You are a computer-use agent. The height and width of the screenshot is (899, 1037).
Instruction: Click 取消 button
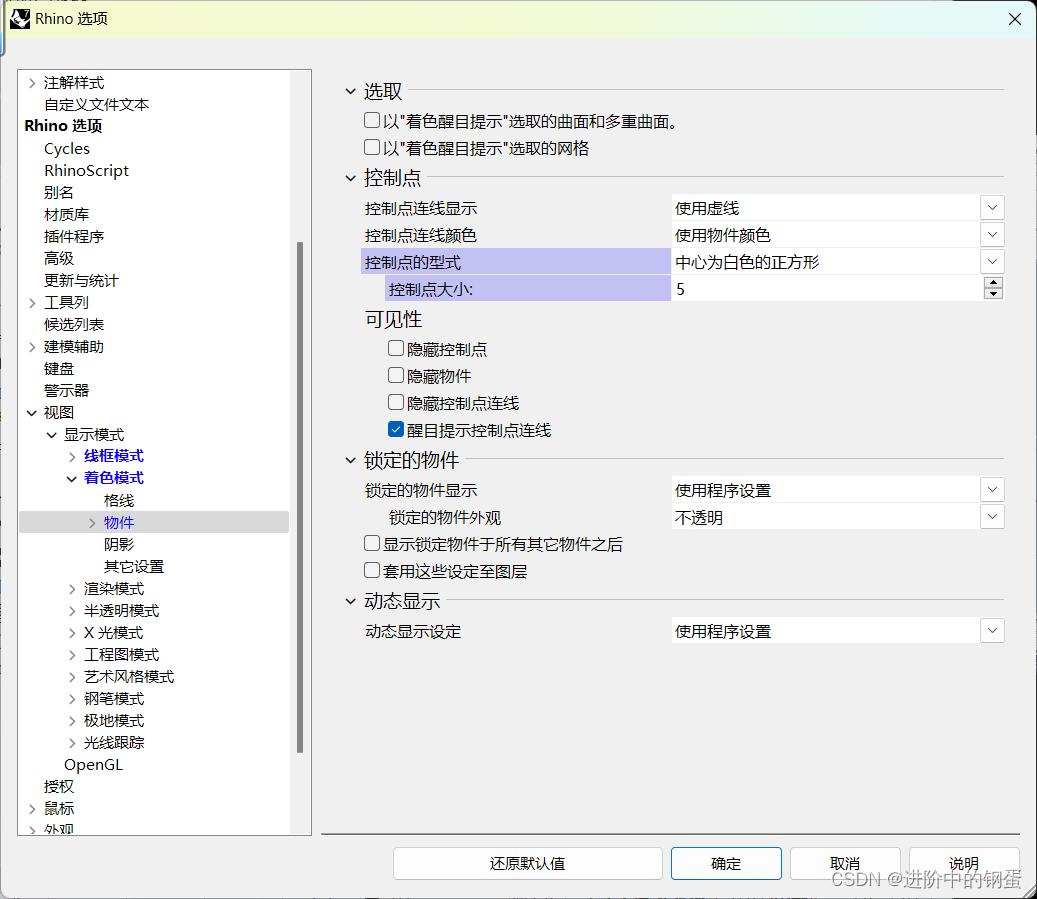845,863
